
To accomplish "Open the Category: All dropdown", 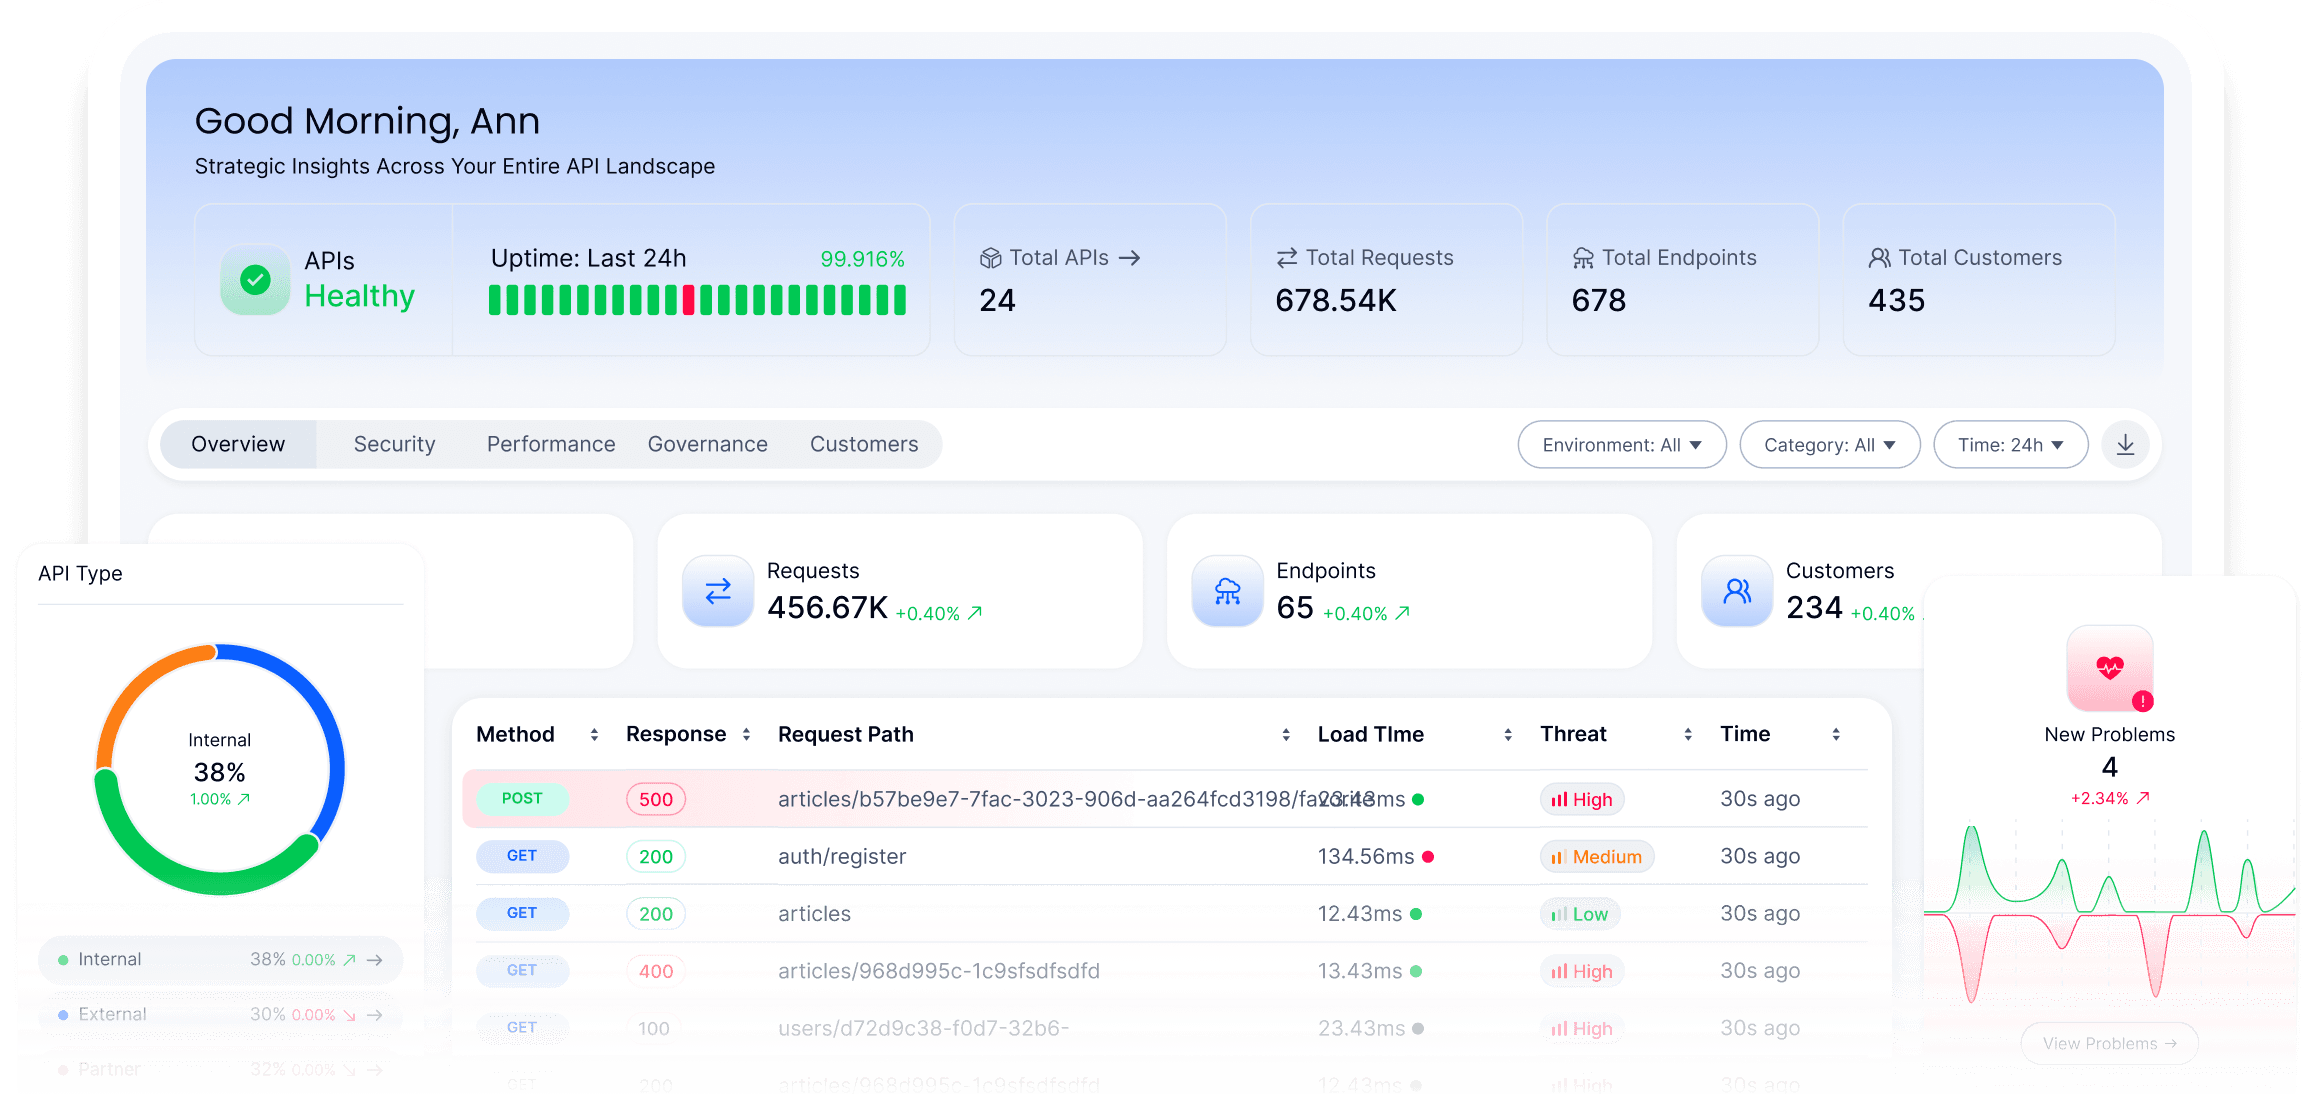I will click(1830, 445).
